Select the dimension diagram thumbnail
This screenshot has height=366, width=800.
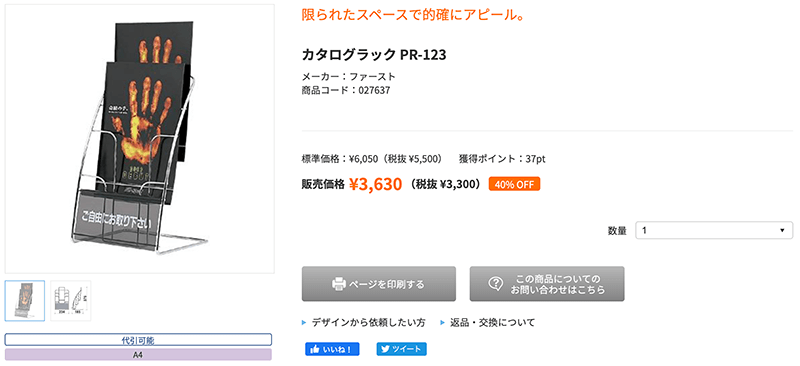pos(70,301)
